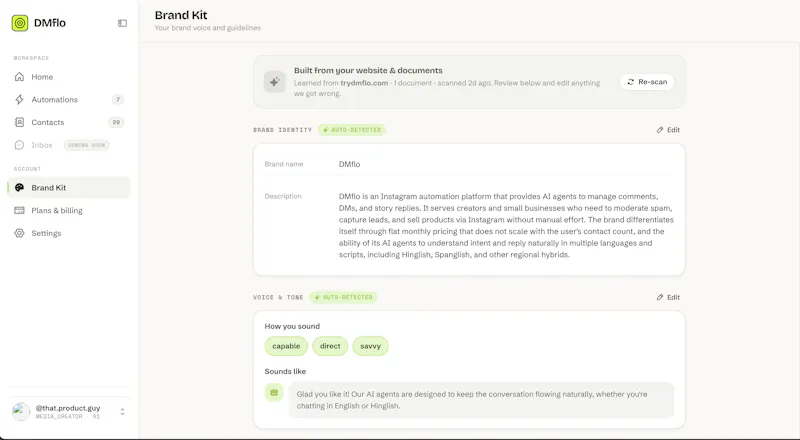Open the Home page

click(69, 77)
